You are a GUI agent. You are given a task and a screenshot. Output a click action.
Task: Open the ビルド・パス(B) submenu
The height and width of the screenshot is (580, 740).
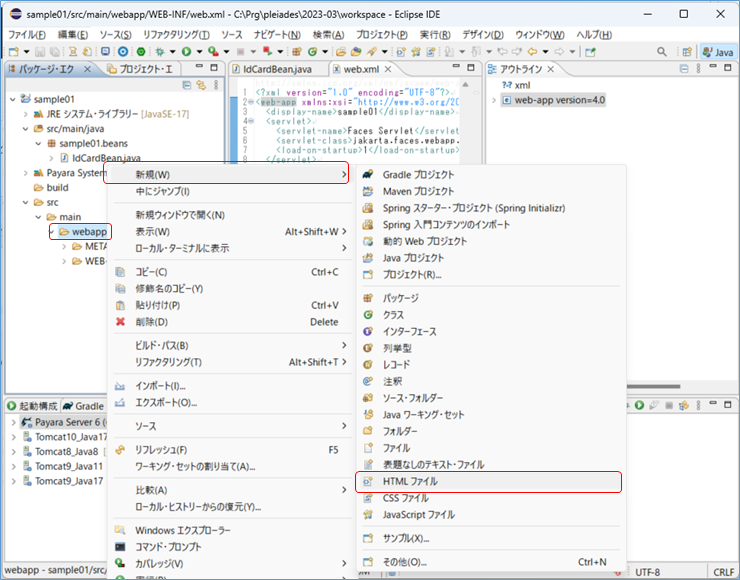coord(231,345)
